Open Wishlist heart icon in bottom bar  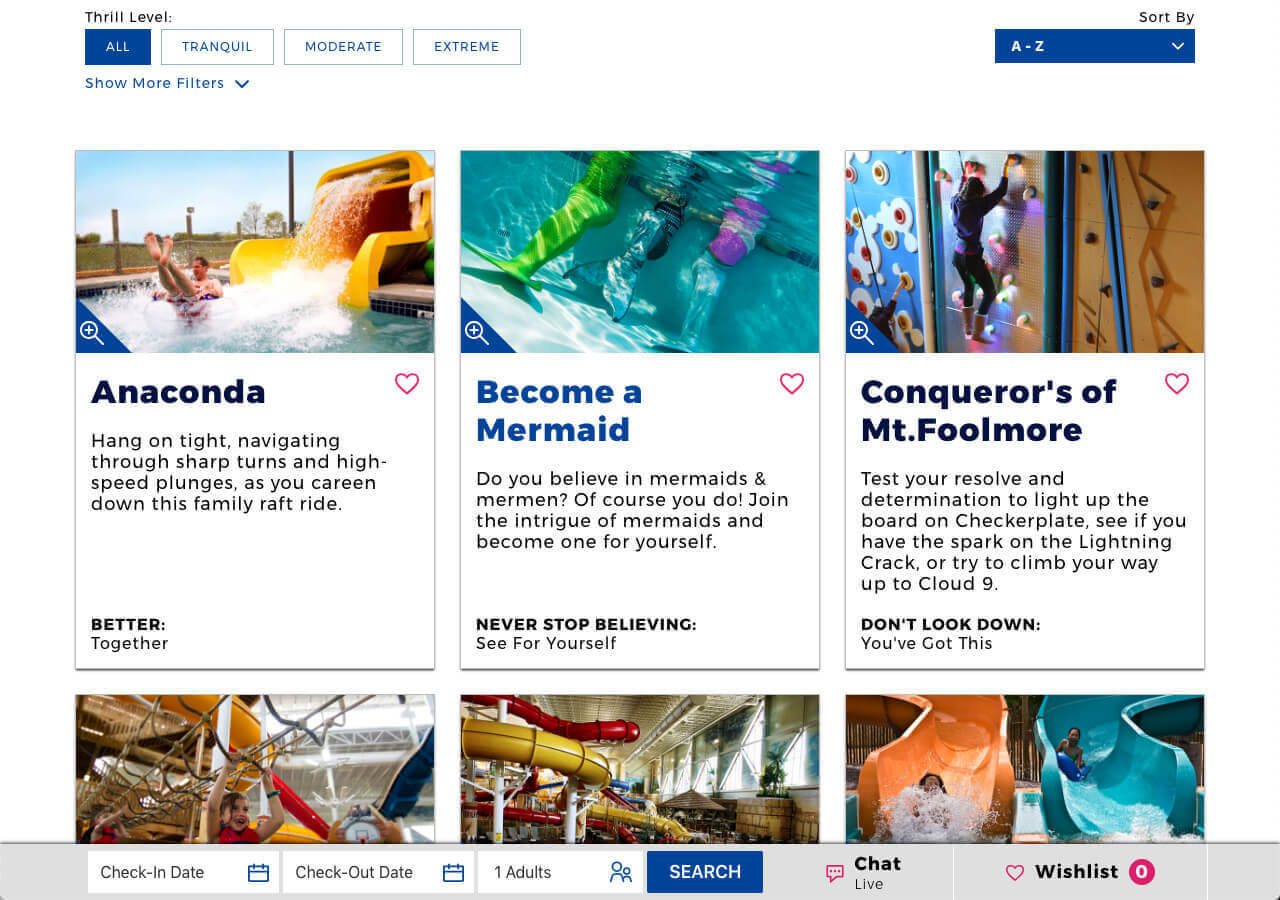coord(1015,873)
